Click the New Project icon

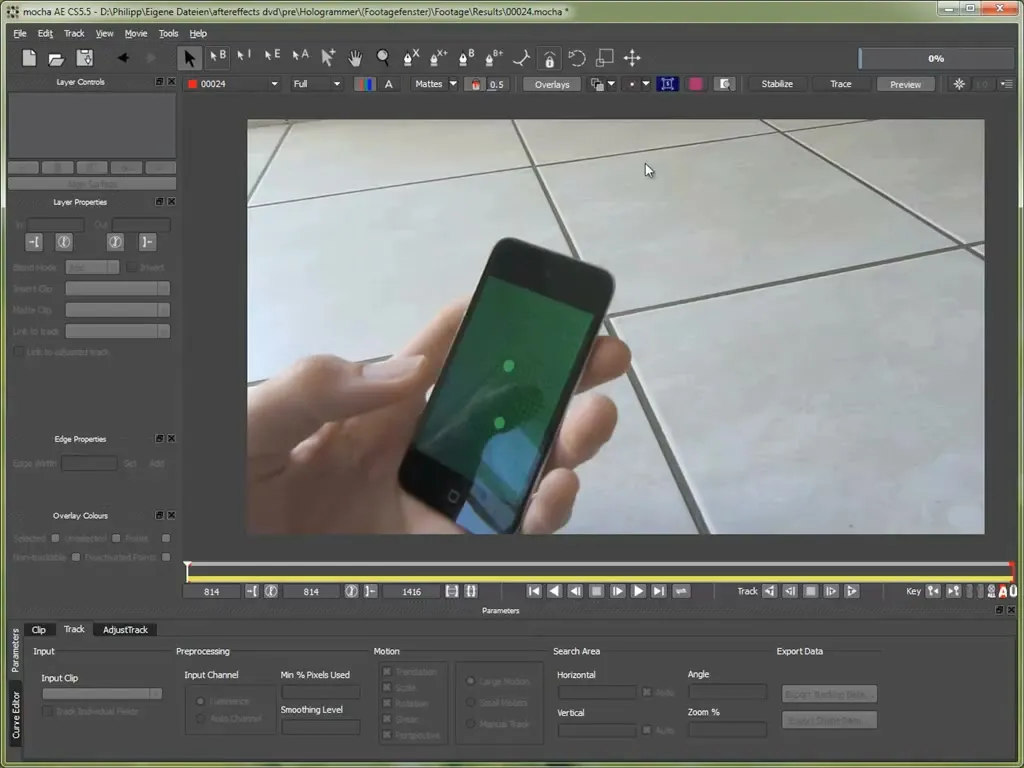30,58
